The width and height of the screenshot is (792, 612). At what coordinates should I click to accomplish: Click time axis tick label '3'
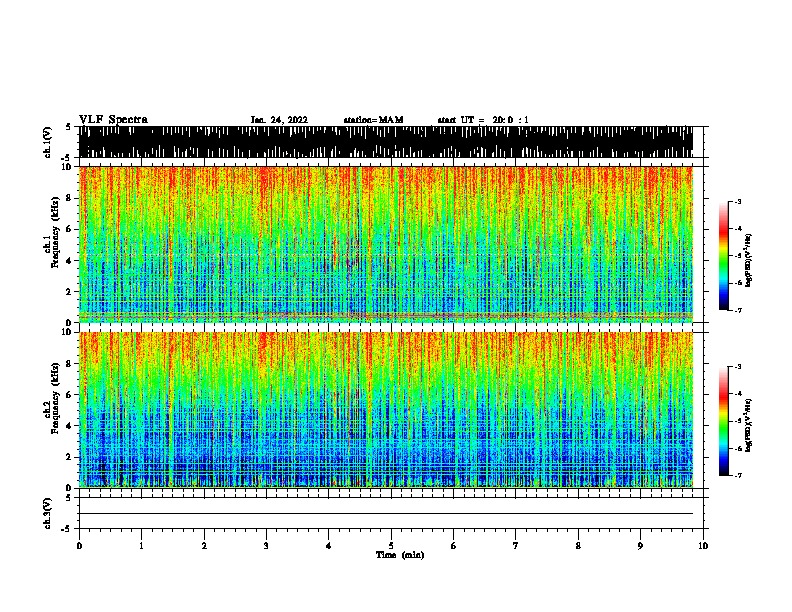point(266,546)
